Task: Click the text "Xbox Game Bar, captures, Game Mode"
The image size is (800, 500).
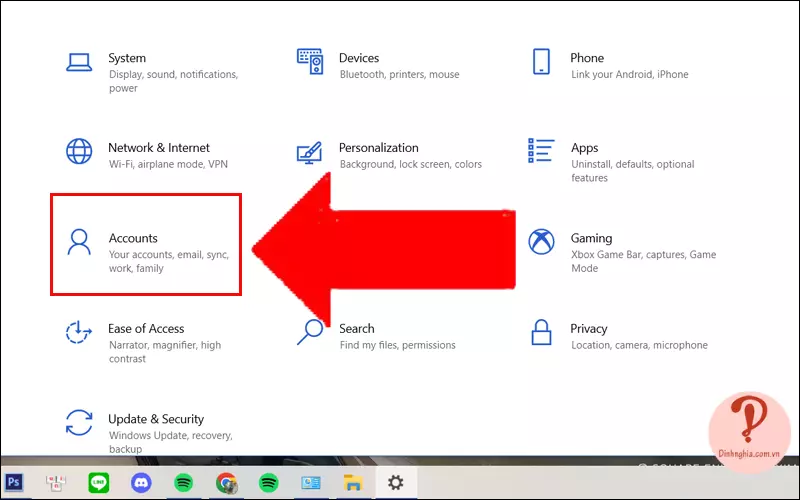Action: click(643, 261)
